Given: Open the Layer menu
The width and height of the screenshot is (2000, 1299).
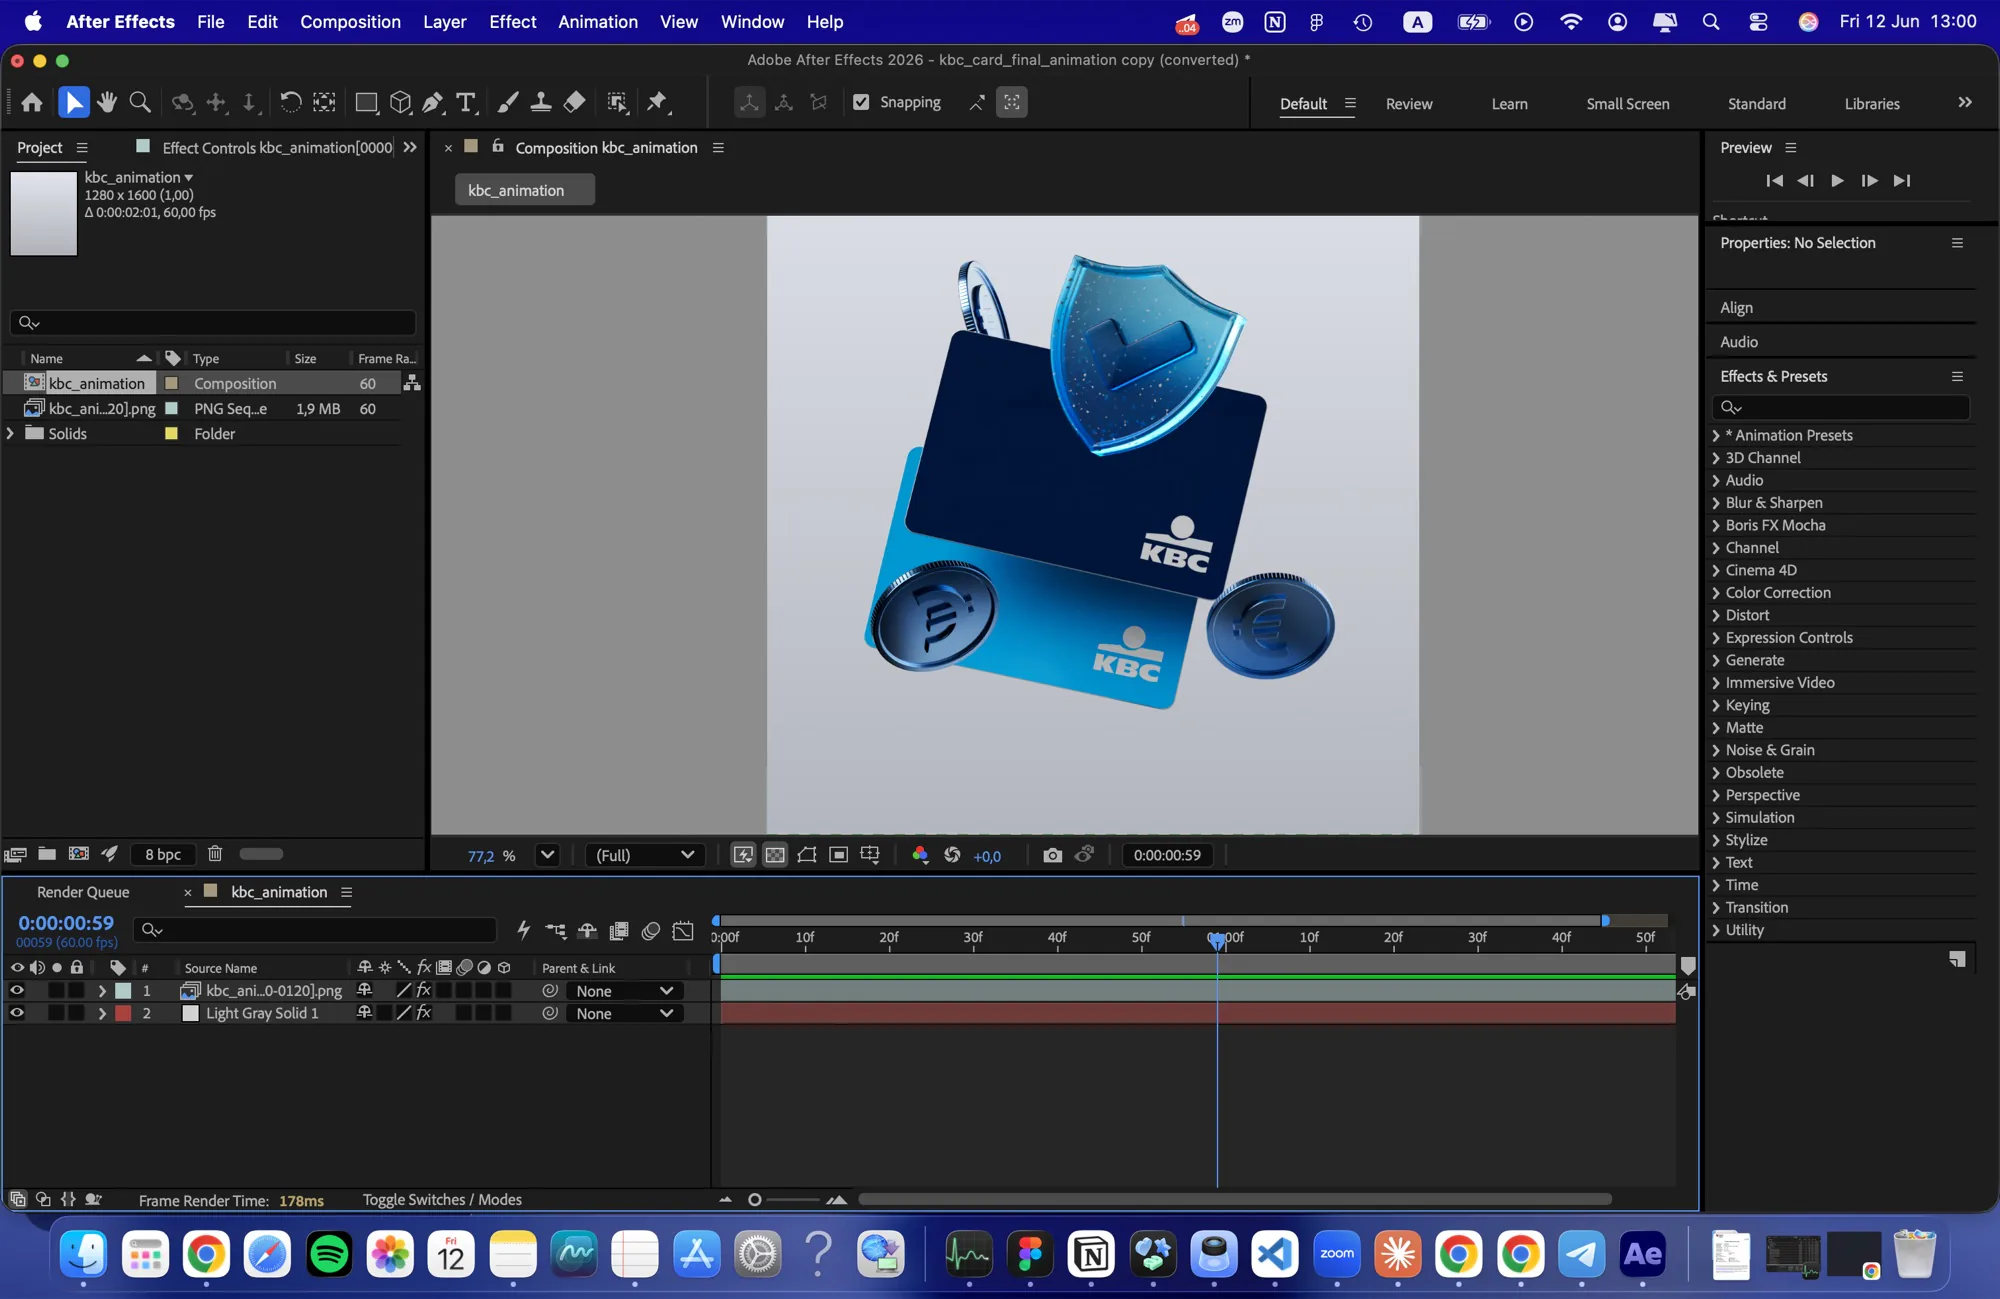Looking at the screenshot, I should [x=444, y=21].
